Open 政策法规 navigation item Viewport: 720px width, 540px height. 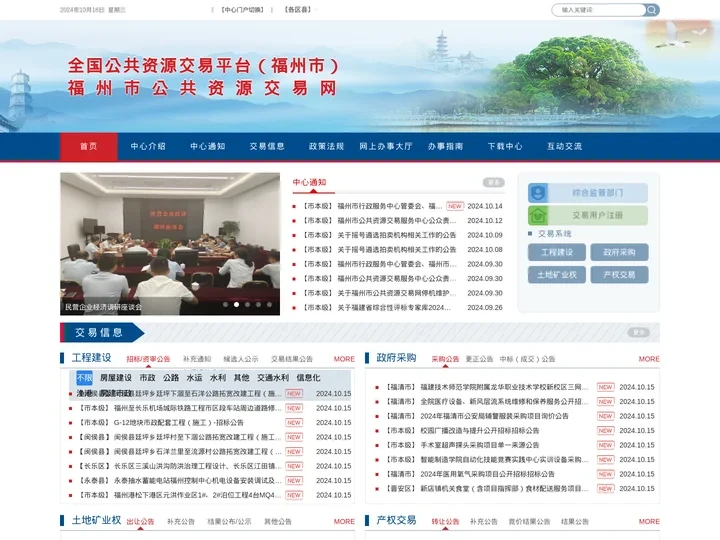pyautogui.click(x=326, y=146)
